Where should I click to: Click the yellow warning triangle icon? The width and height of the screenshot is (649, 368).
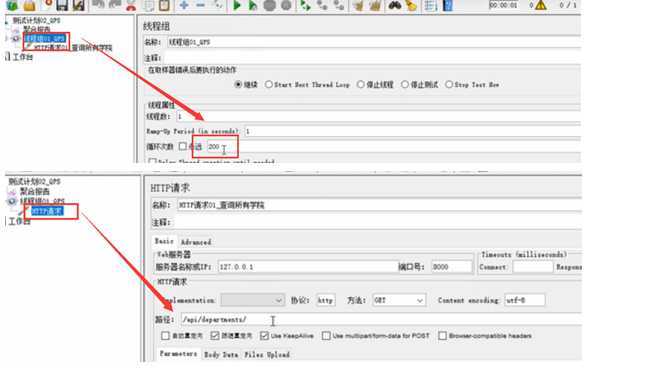[541, 5]
